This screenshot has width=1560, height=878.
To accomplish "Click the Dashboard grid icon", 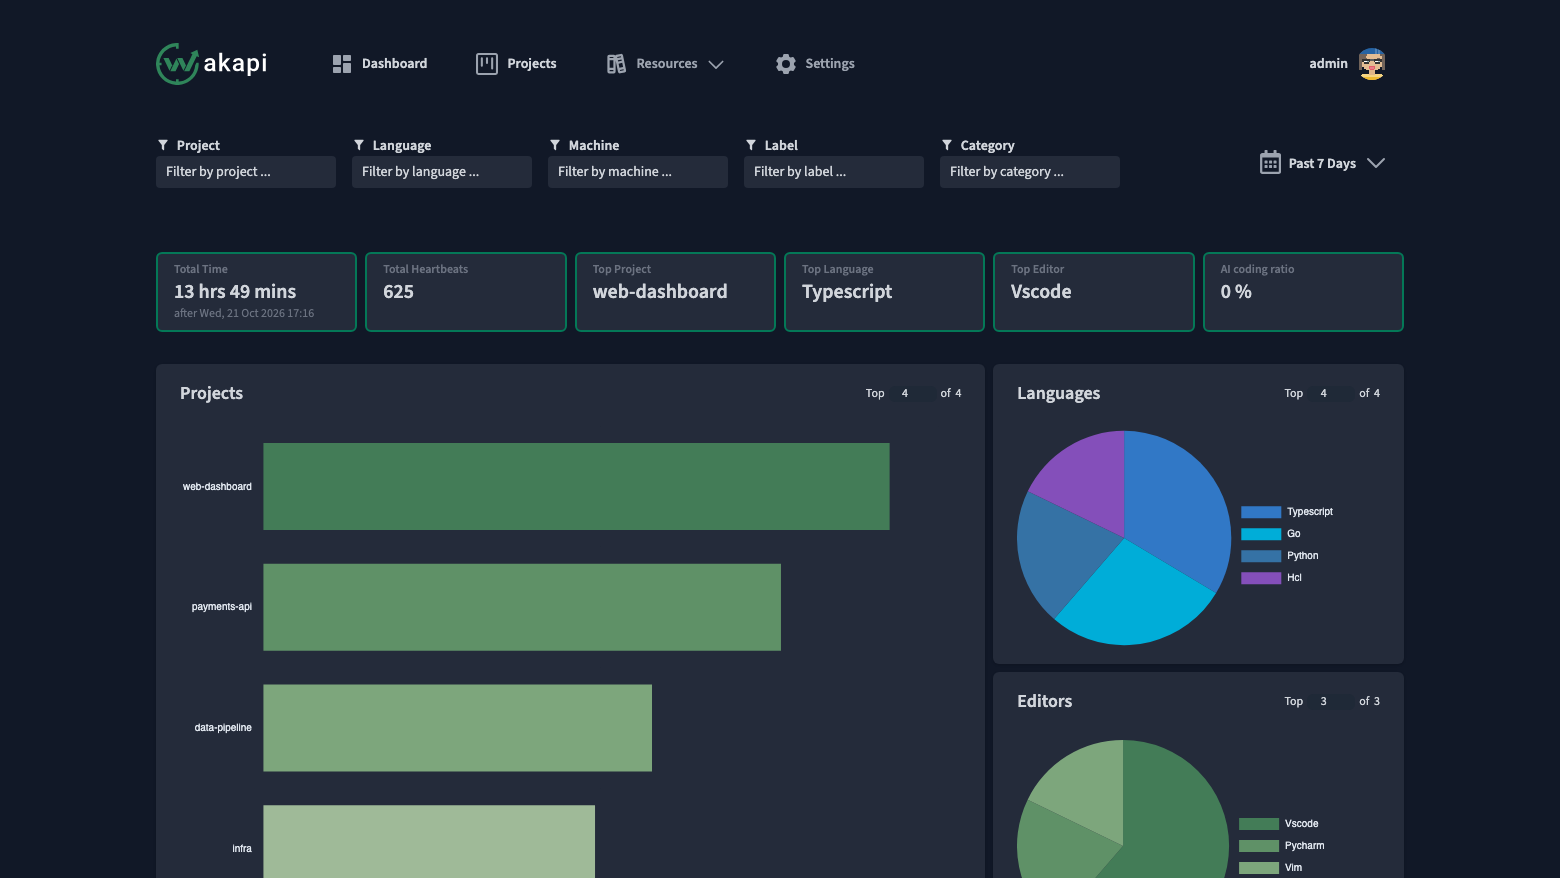I will pos(342,64).
